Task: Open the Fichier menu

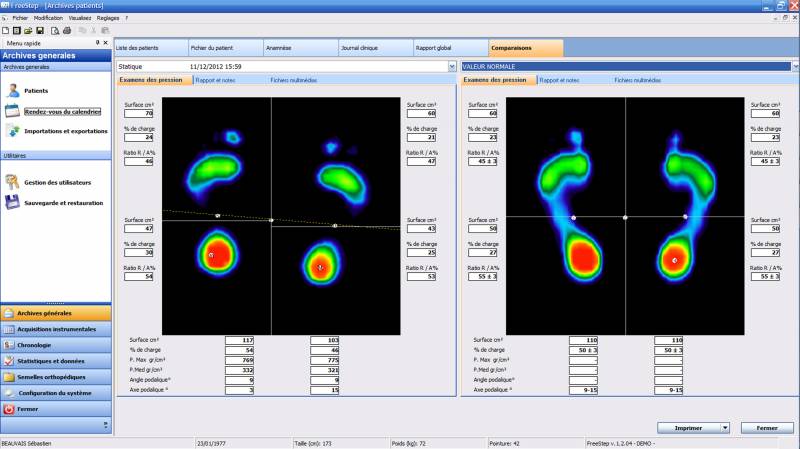Action: 19,18
